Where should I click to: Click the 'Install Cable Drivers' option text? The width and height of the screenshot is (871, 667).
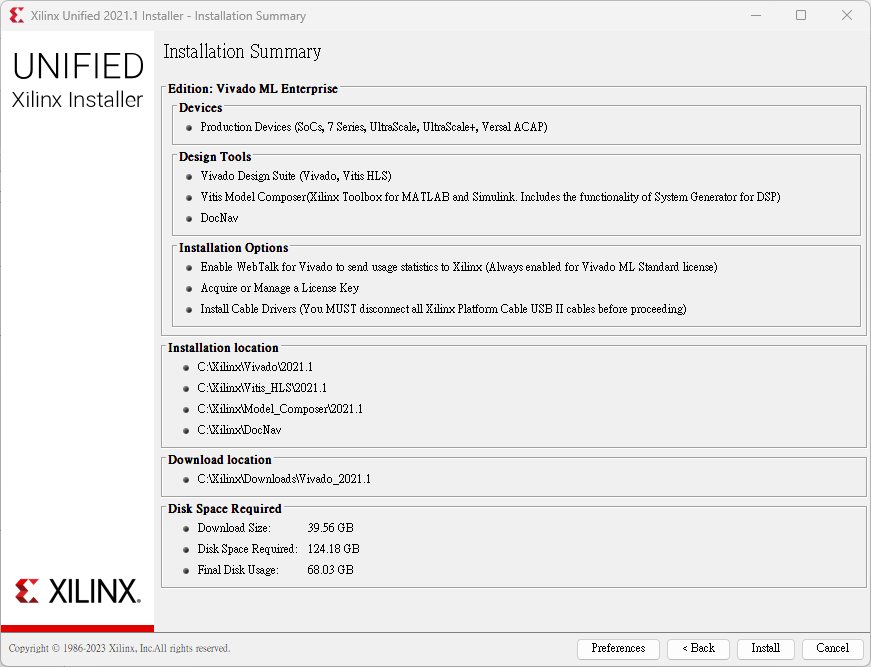(443, 309)
